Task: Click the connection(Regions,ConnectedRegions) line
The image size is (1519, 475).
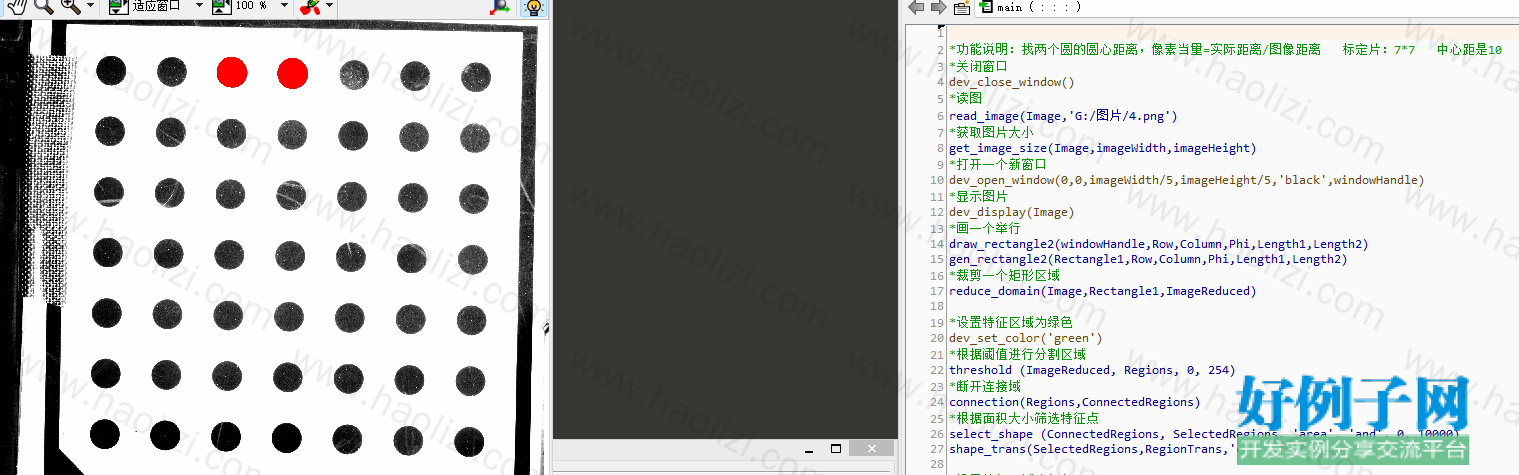Action: point(1074,402)
